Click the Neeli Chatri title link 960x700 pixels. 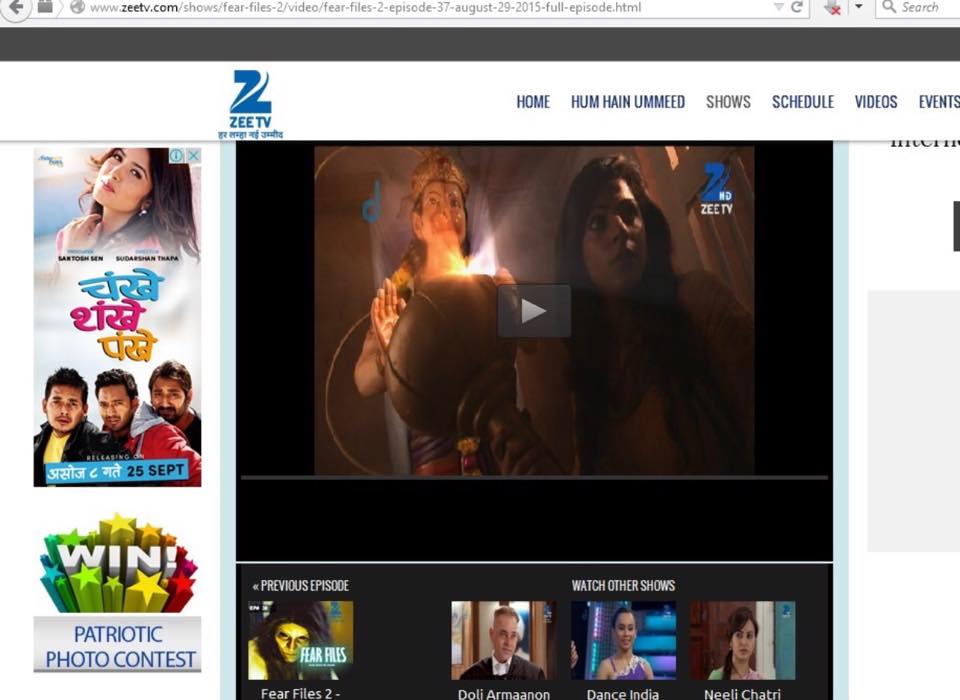(x=742, y=694)
